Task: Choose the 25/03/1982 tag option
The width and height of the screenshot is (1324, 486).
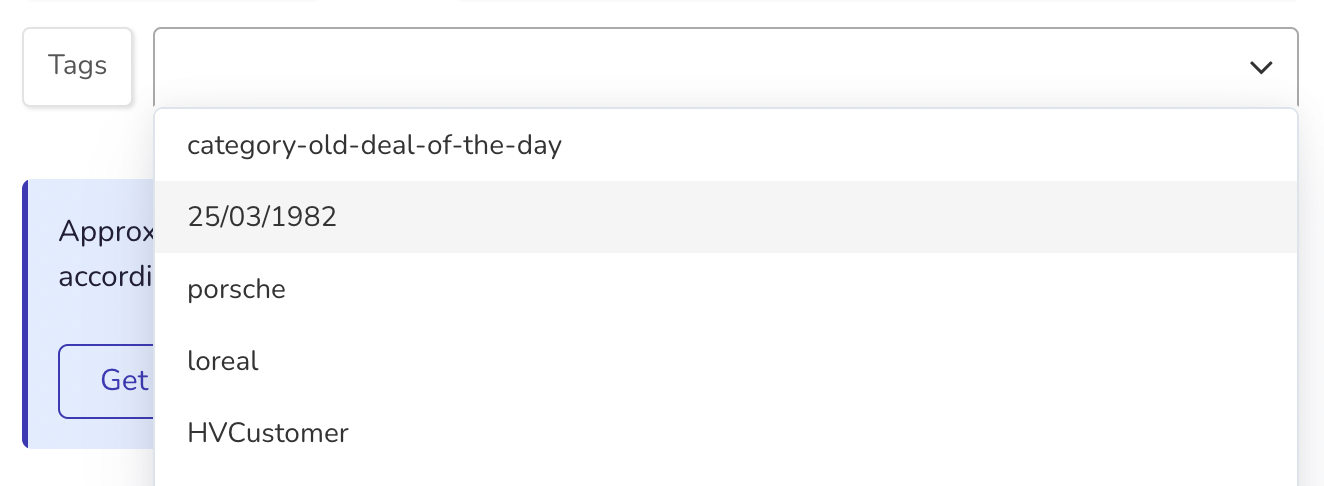Action: coord(262,217)
